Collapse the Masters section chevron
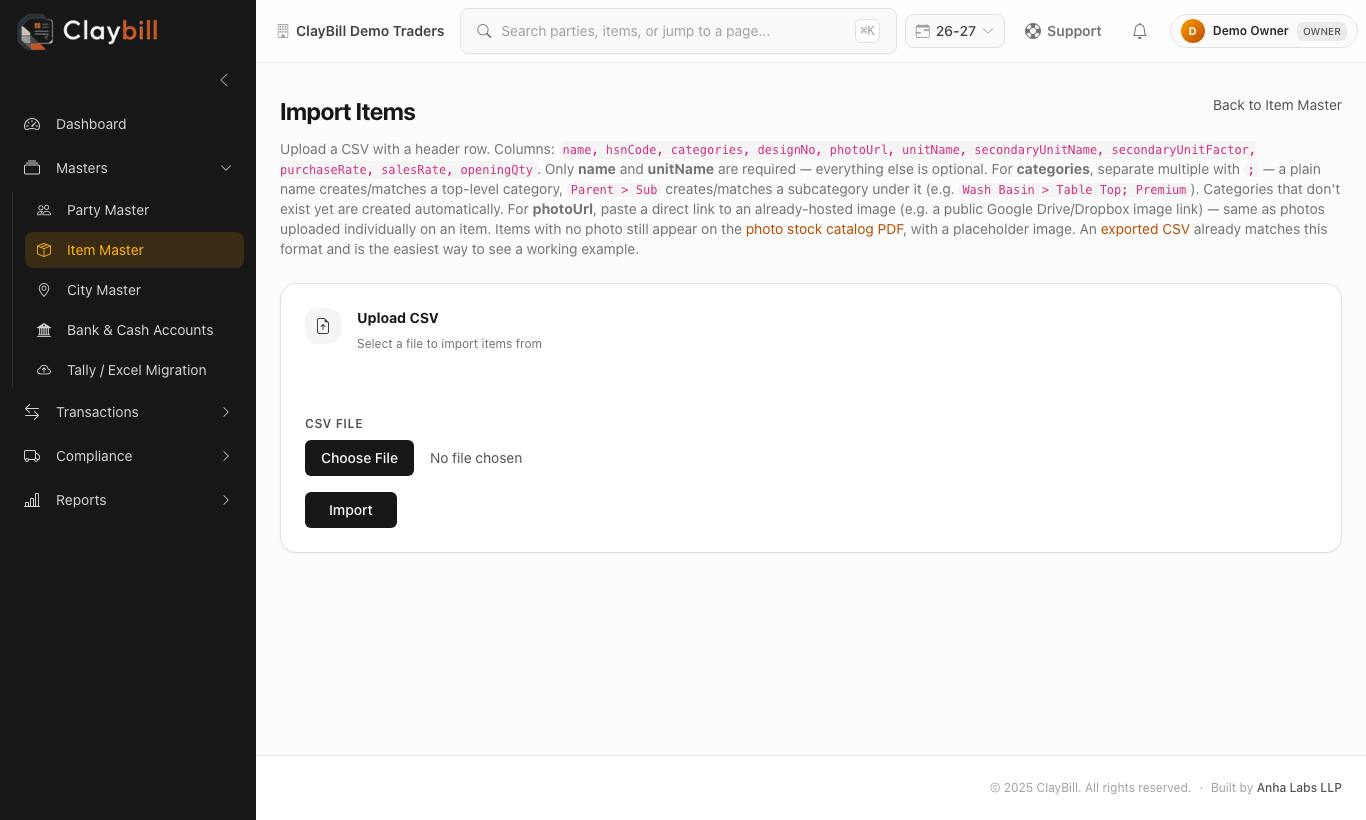1366x820 pixels. click(x=226, y=168)
